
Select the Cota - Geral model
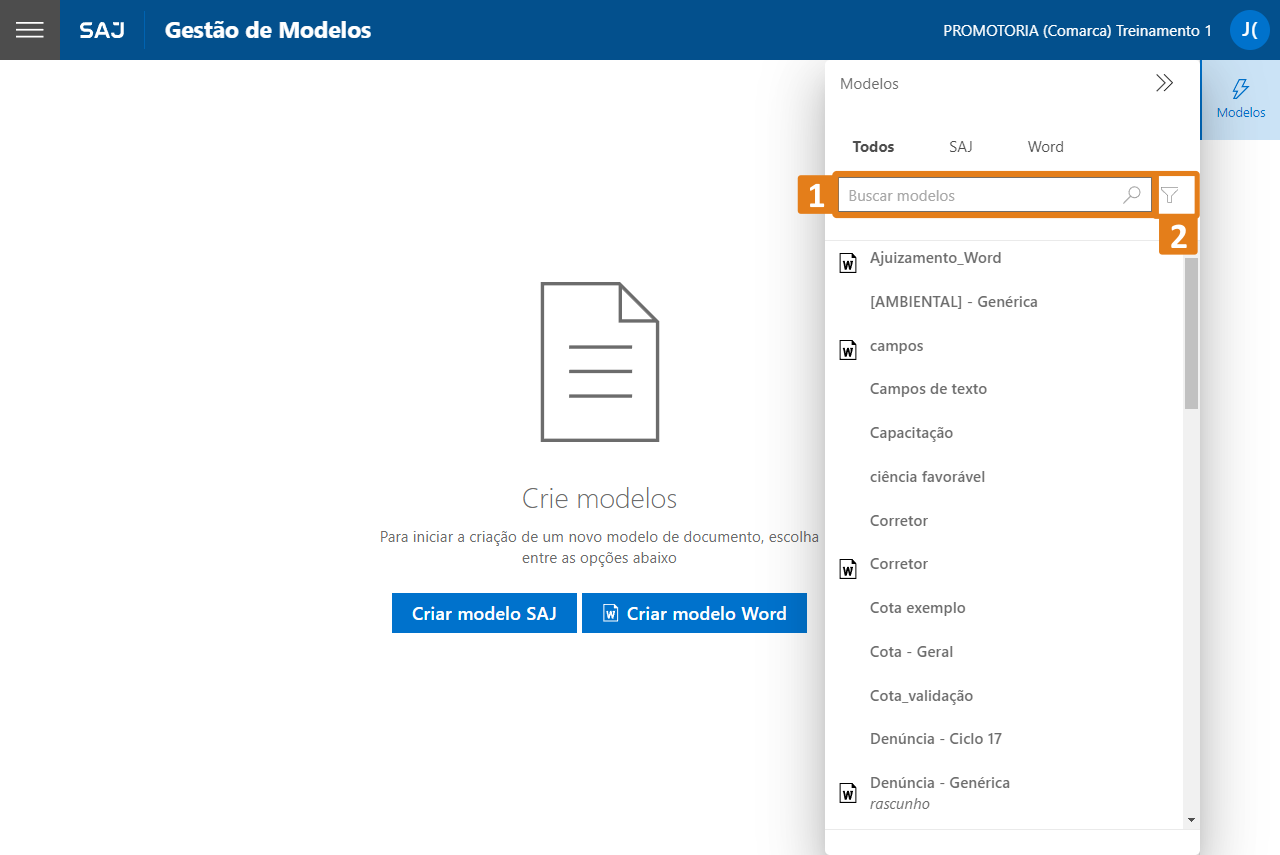coord(911,652)
